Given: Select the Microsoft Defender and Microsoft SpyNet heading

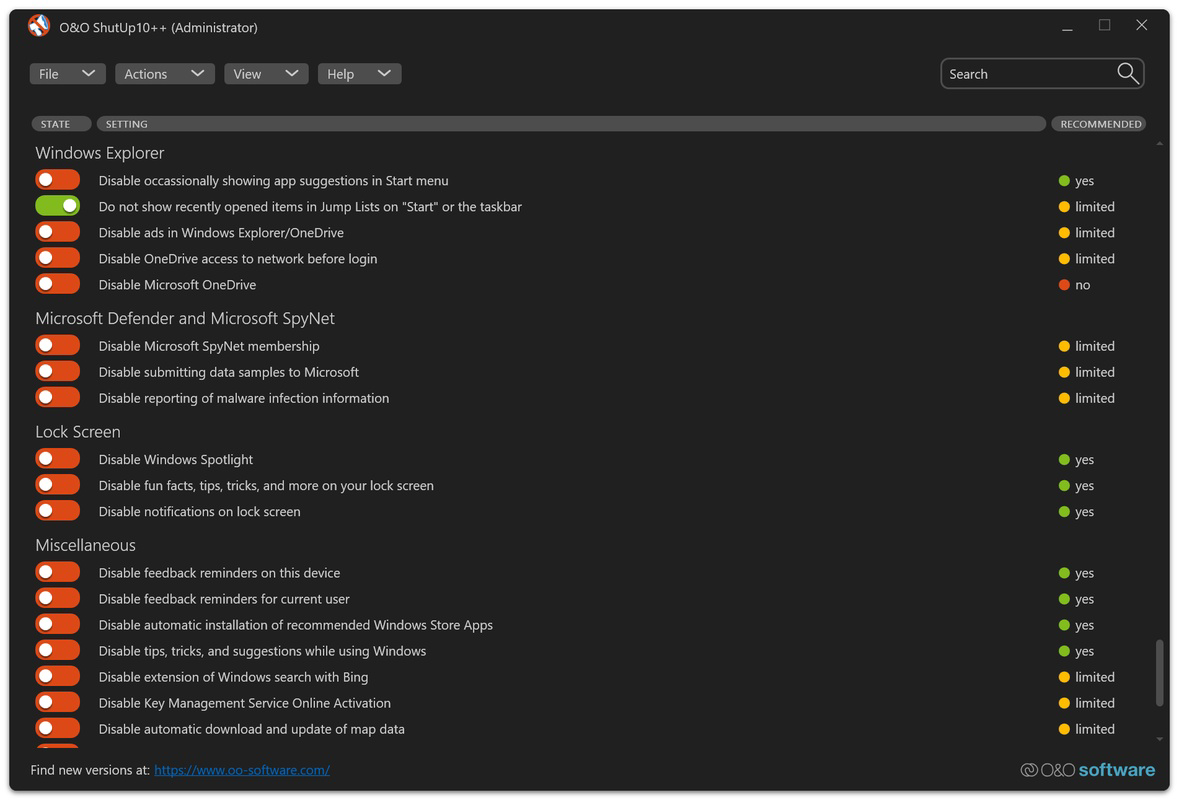Looking at the screenshot, I should (x=185, y=318).
